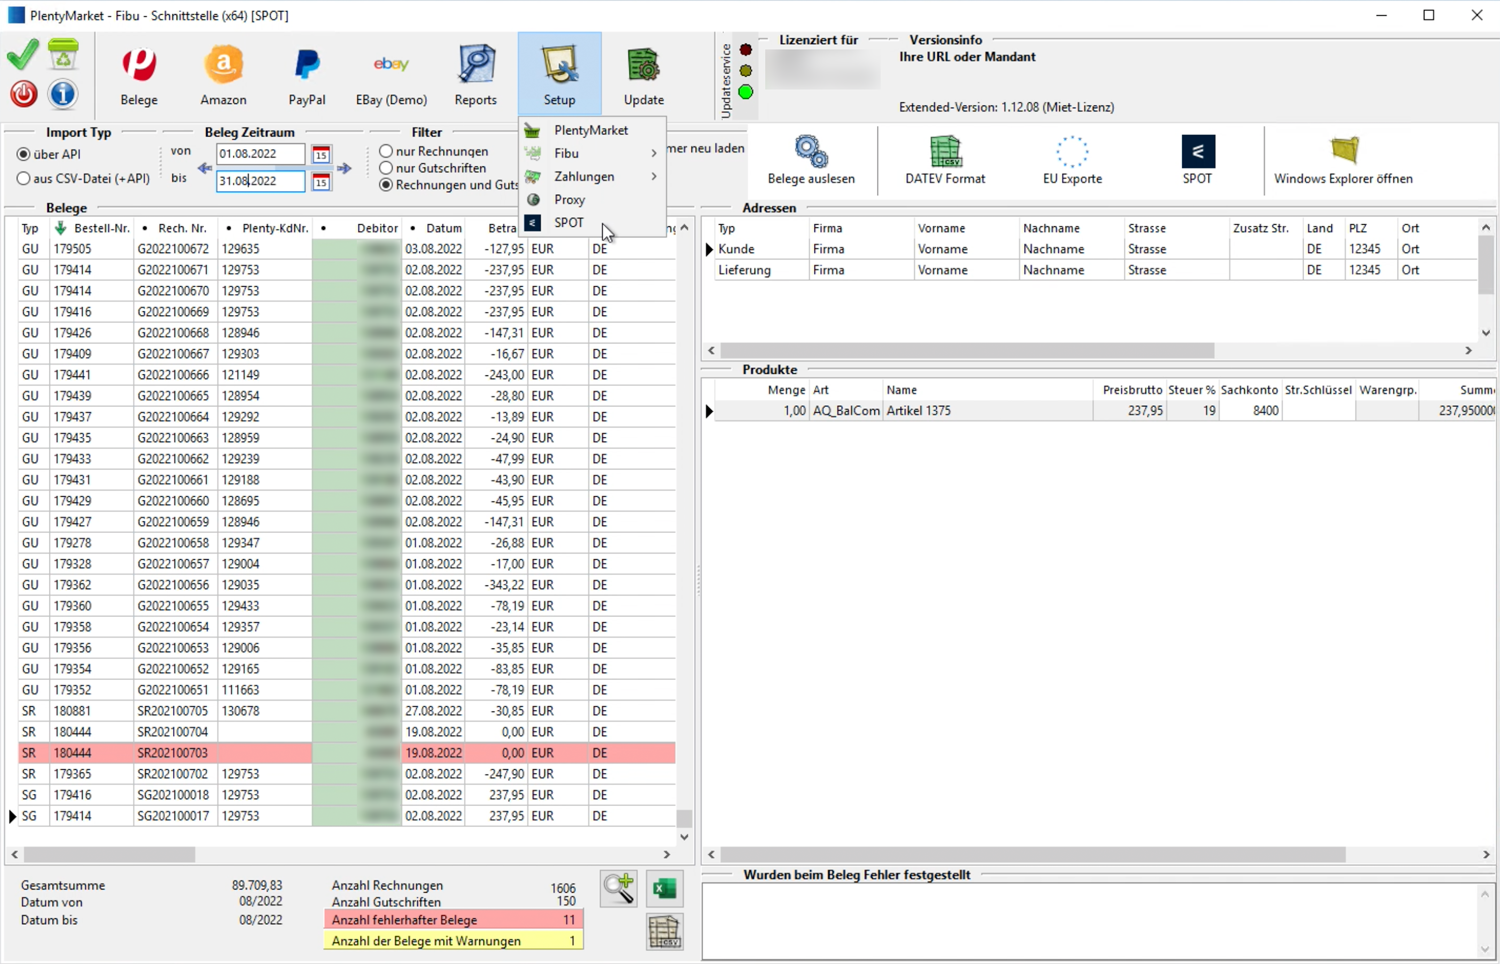Click 'Anzahl der Belege mit Warnungen' yellow row
This screenshot has height=964, width=1500.
pos(454,941)
